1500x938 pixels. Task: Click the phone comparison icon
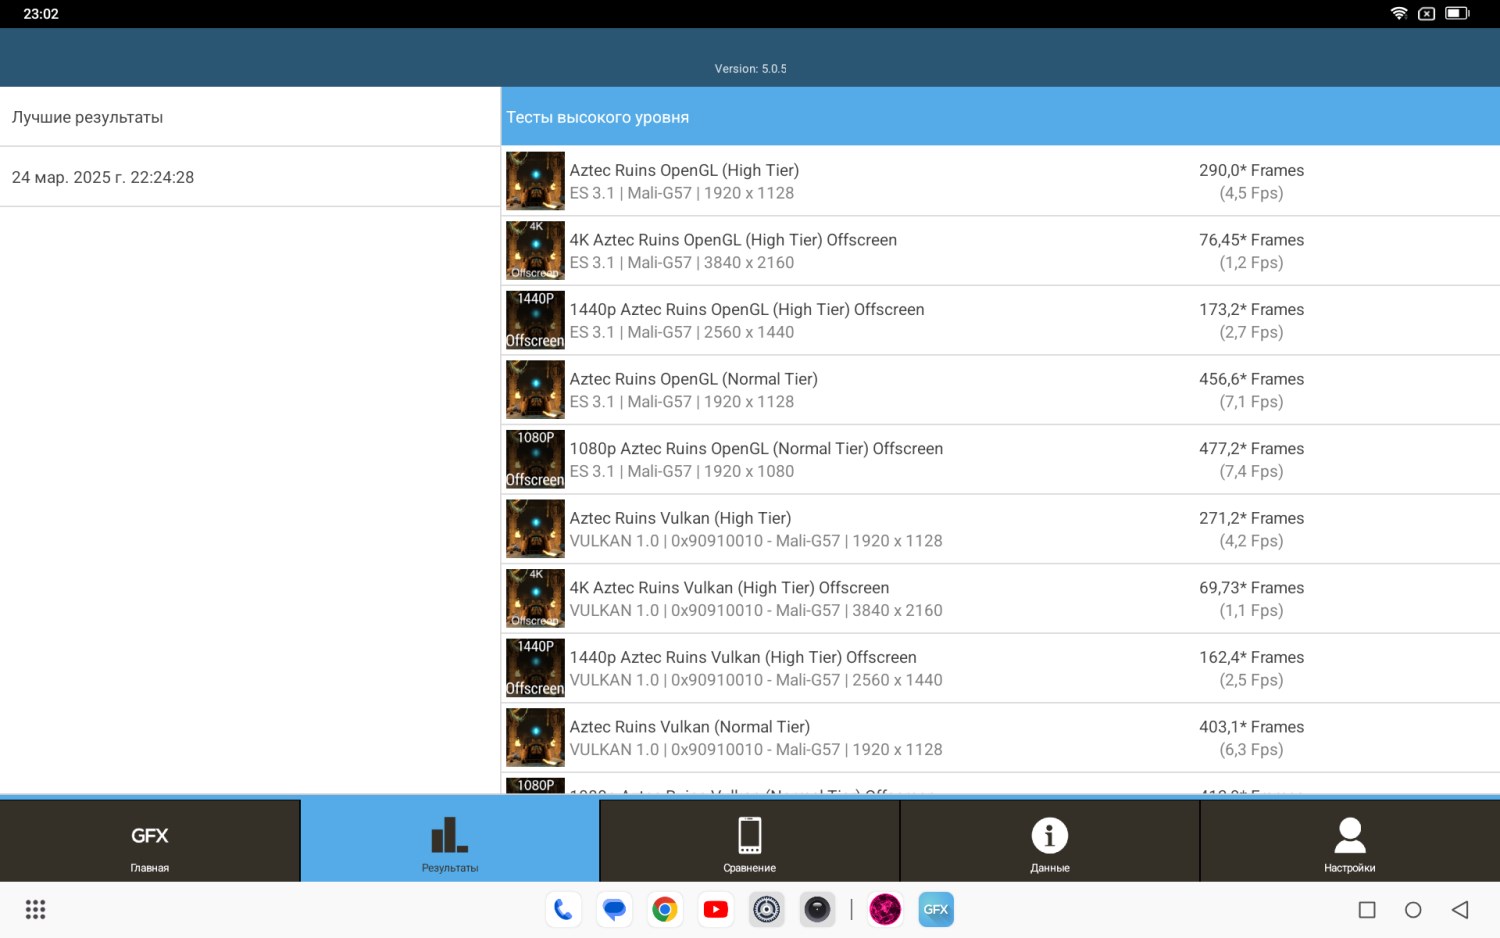tap(750, 835)
